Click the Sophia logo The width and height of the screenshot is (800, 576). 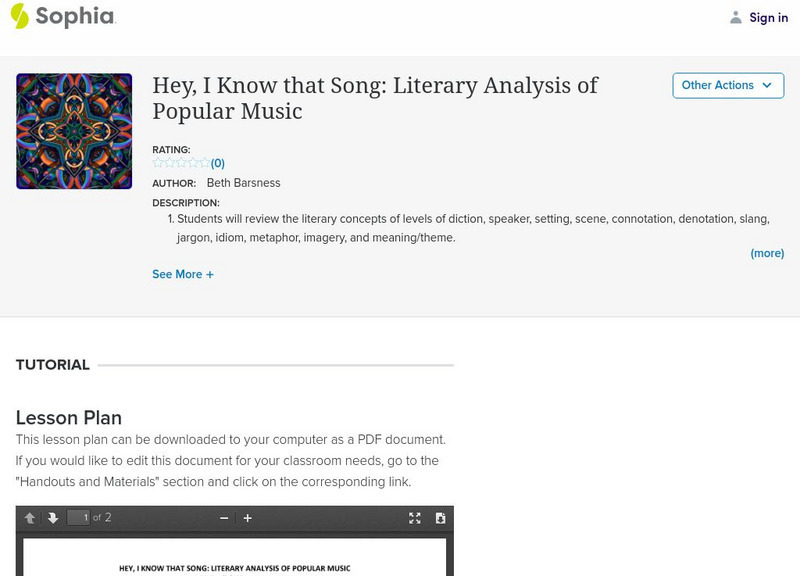point(62,16)
